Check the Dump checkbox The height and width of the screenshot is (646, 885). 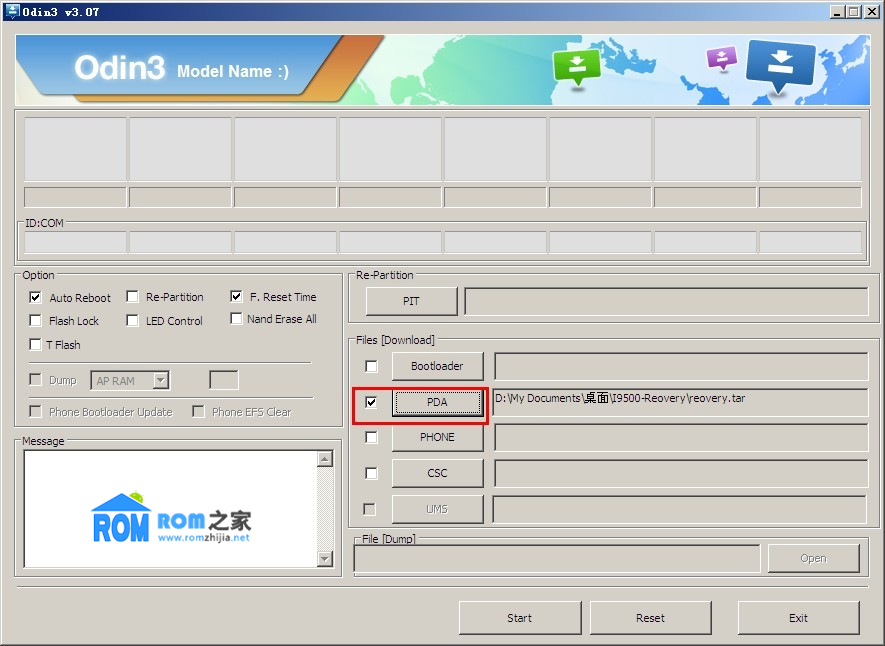pyautogui.click(x=36, y=379)
